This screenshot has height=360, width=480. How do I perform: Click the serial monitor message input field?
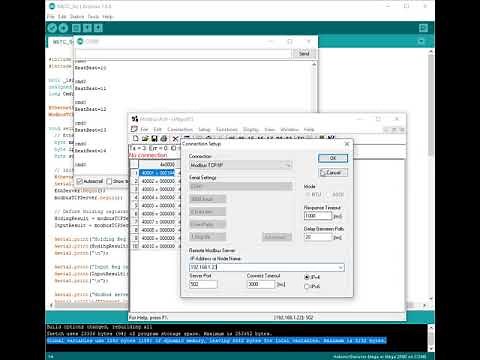(x=183, y=54)
